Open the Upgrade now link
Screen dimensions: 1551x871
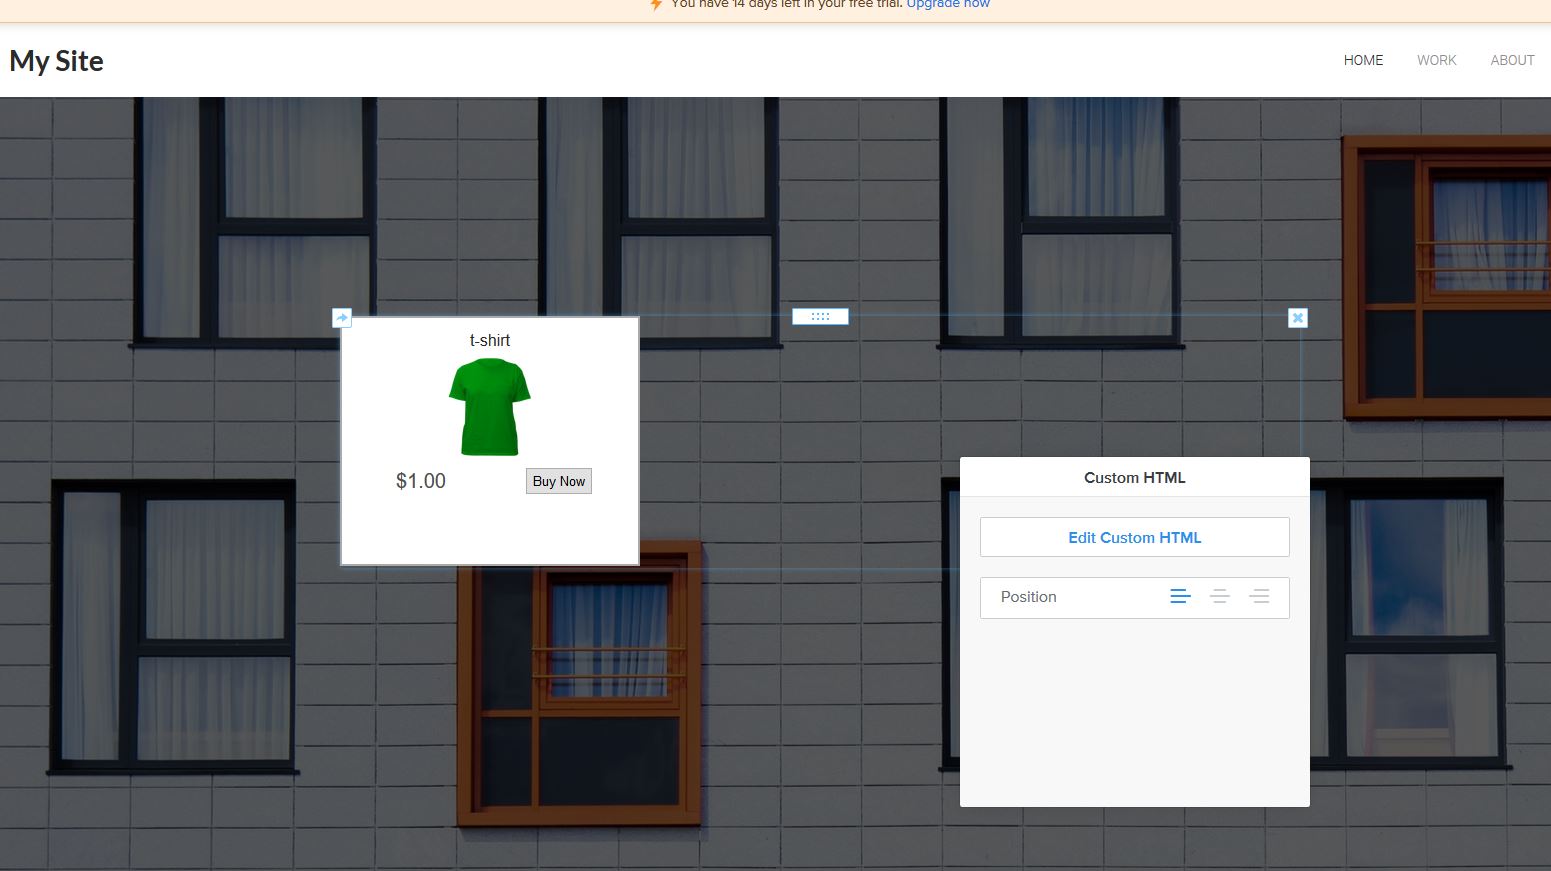pyautogui.click(x=948, y=4)
